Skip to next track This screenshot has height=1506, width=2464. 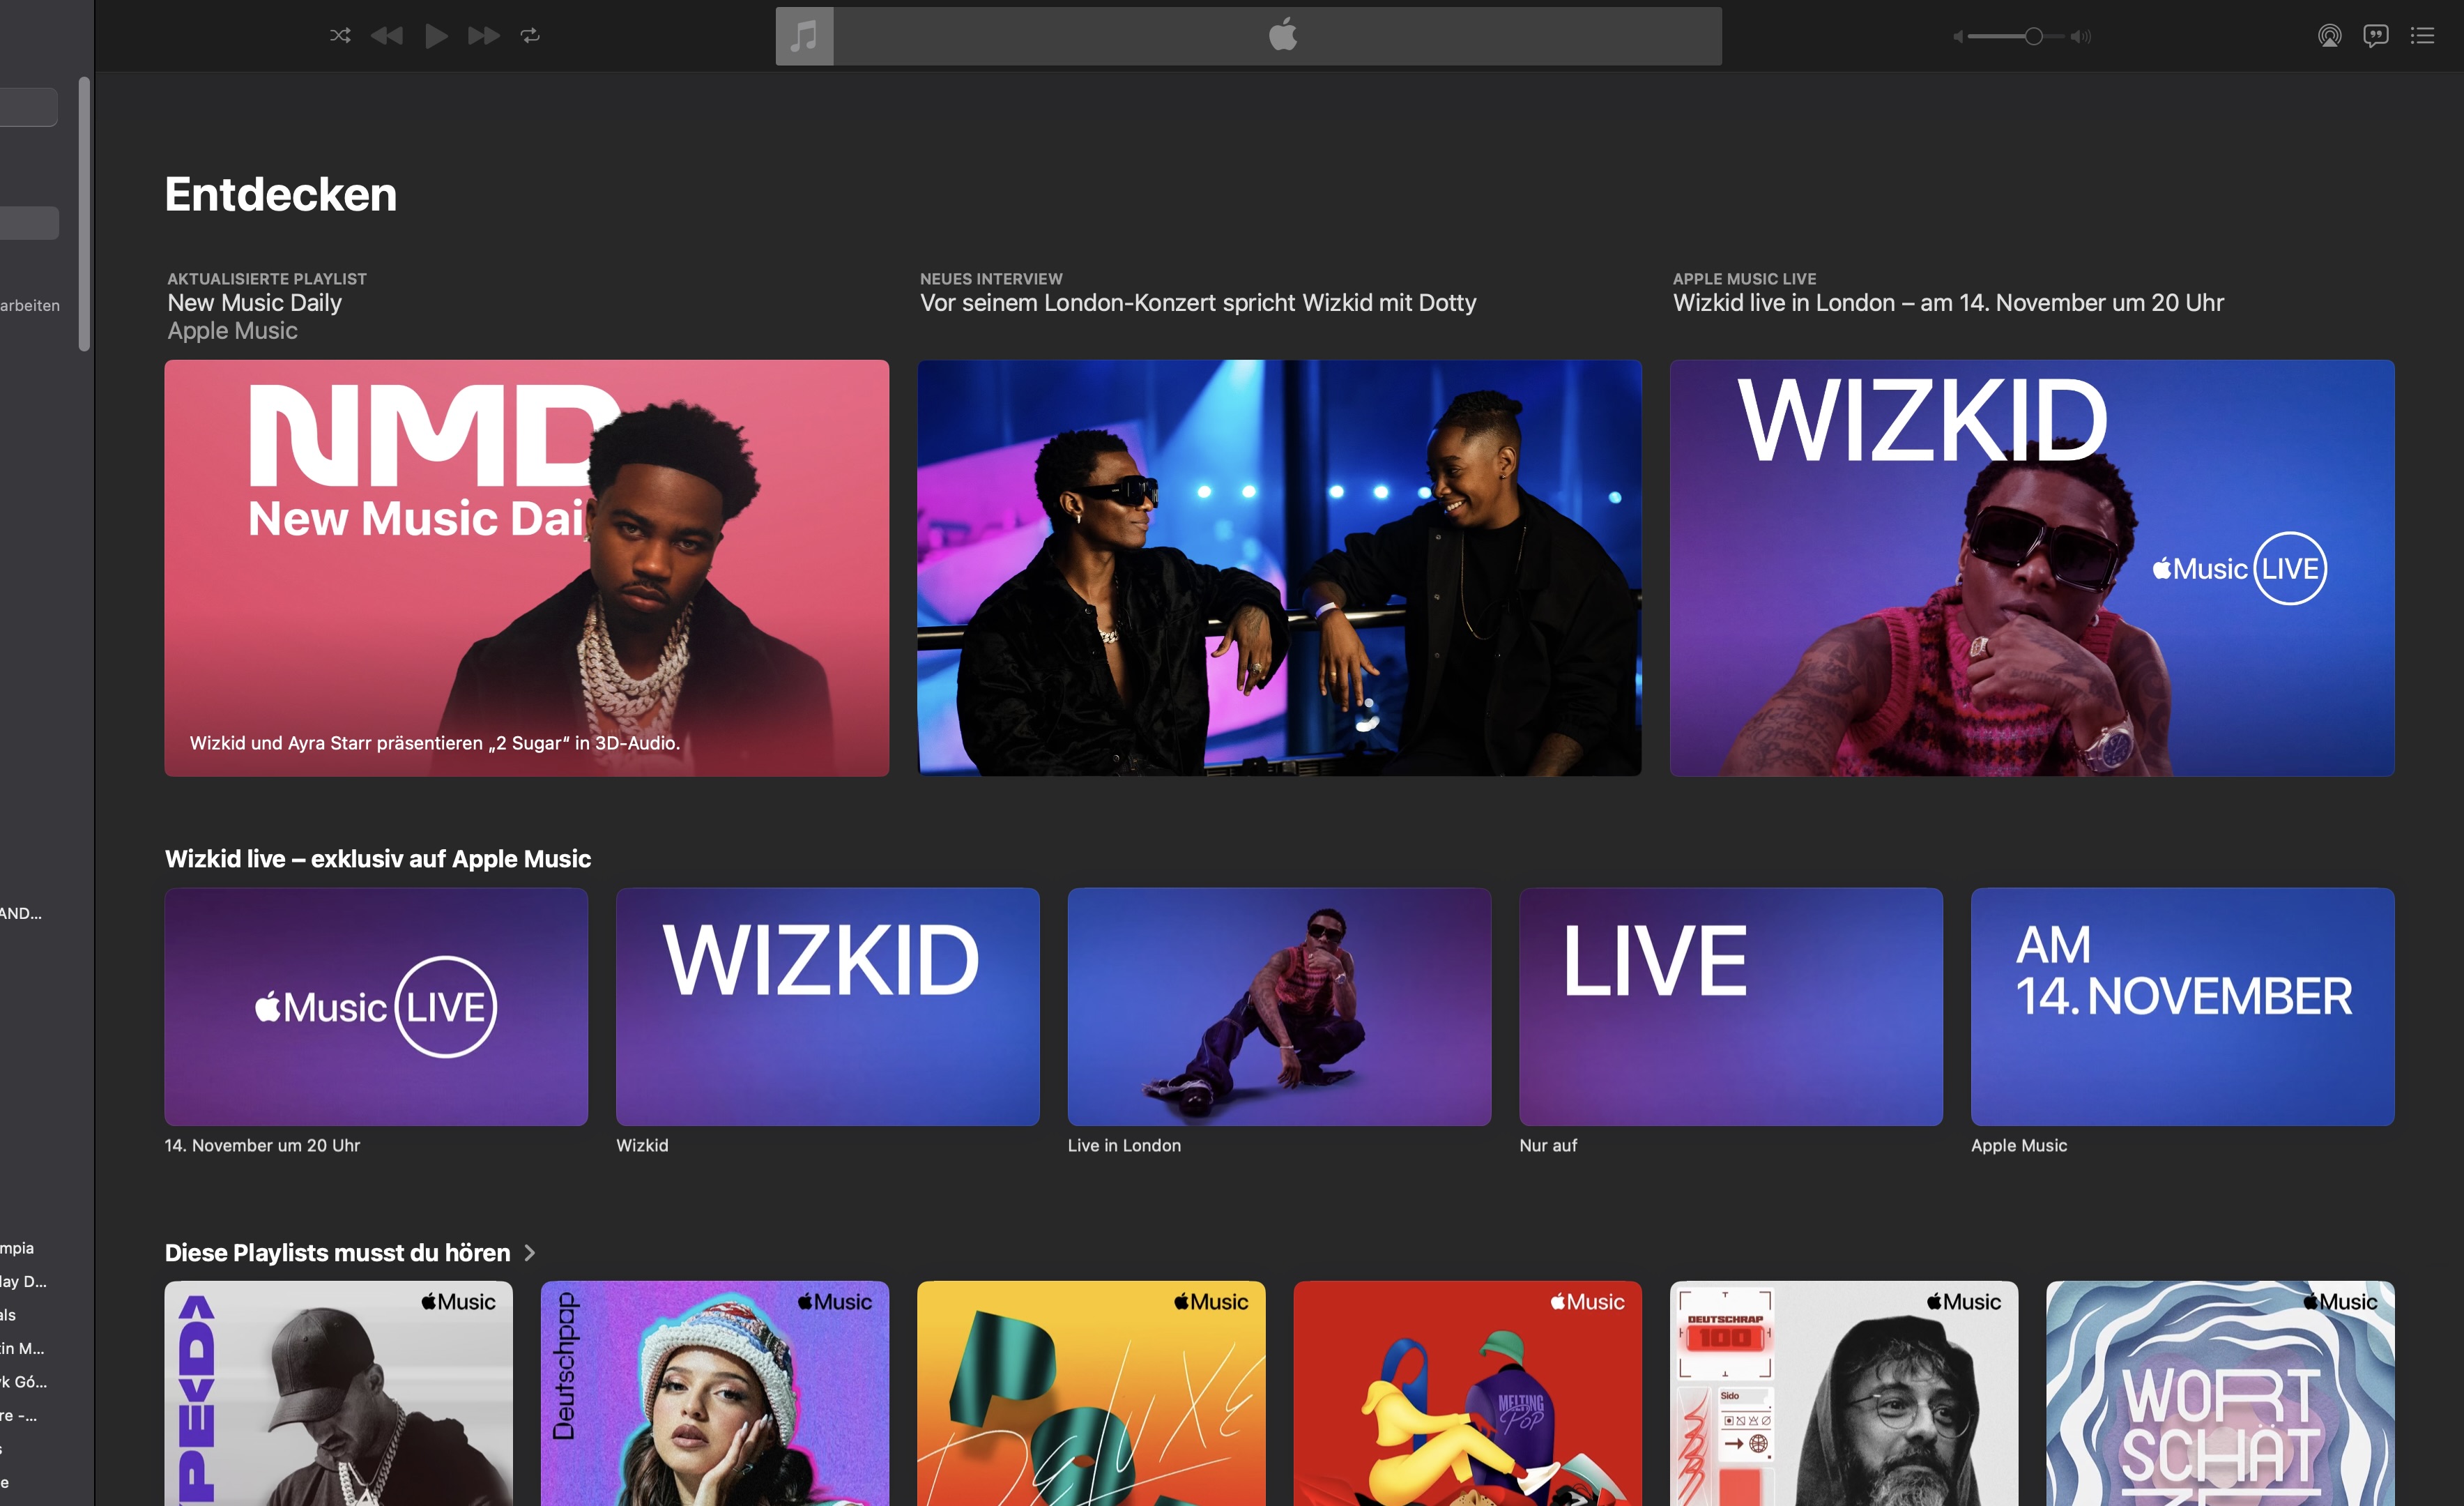pyautogui.click(x=483, y=36)
